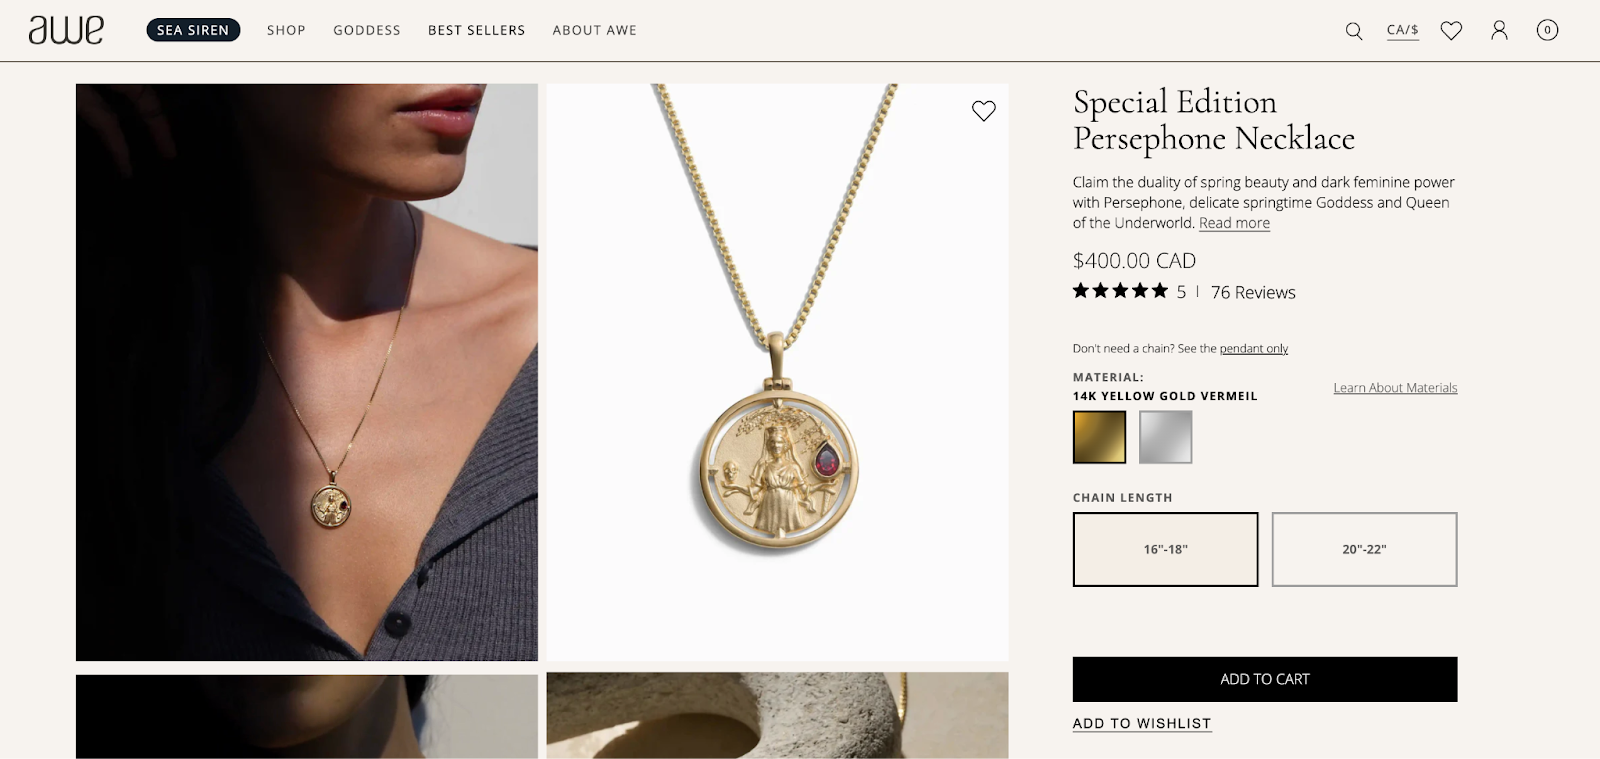The height and width of the screenshot is (759, 1600).
Task: Open the search icon
Action: pos(1354,31)
